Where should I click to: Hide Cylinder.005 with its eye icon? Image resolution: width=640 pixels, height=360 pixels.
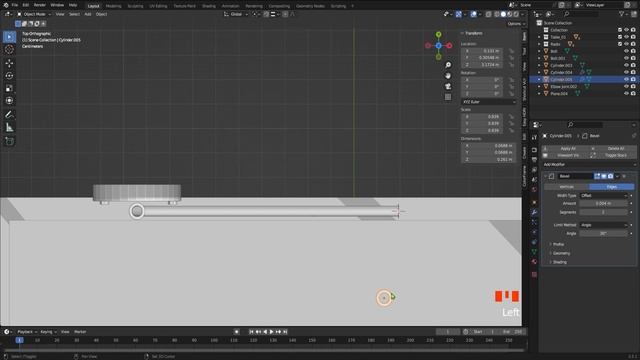pyautogui.click(x=626, y=79)
